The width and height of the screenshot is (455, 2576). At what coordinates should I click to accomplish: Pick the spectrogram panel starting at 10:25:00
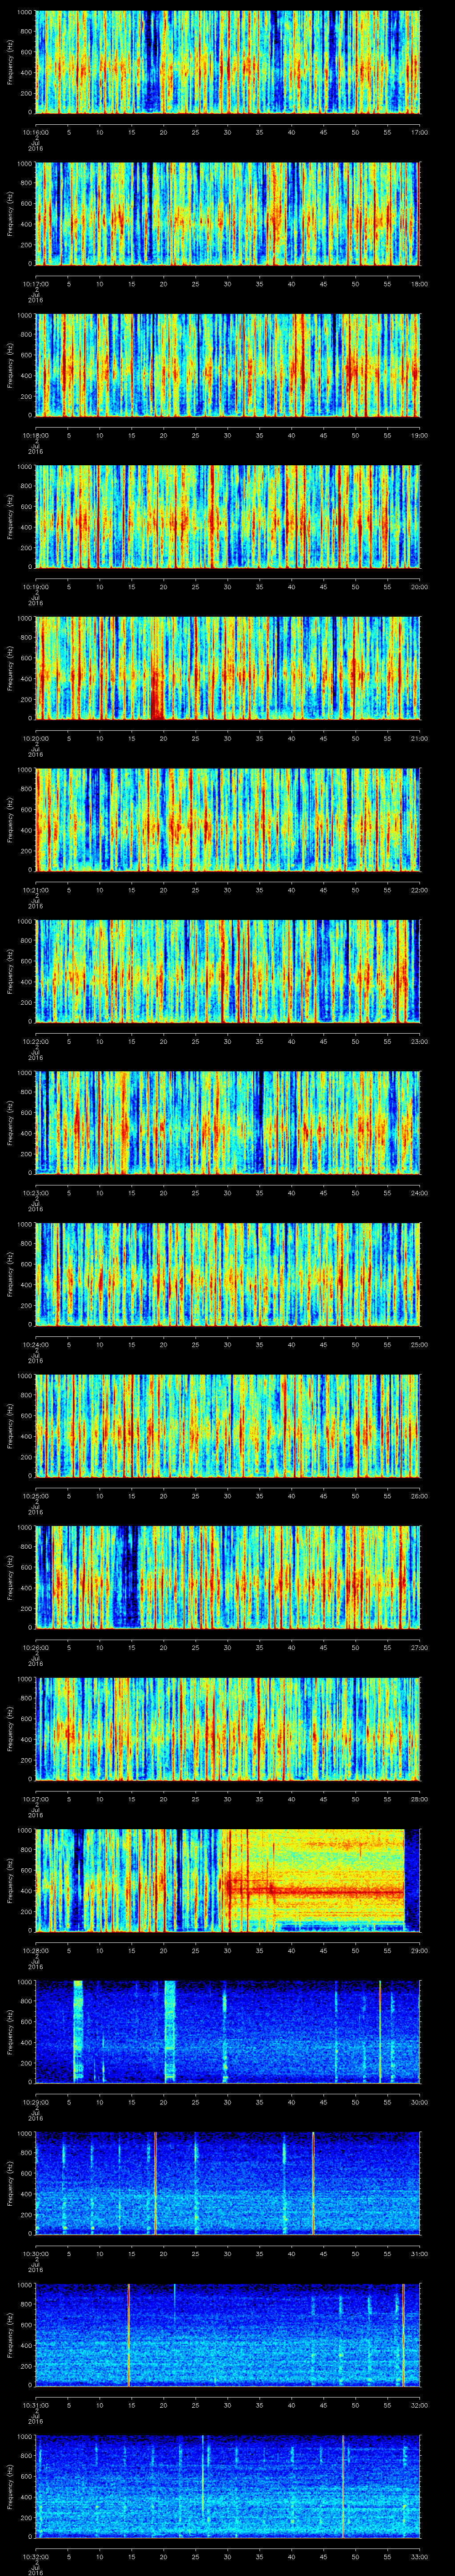[x=228, y=1425]
